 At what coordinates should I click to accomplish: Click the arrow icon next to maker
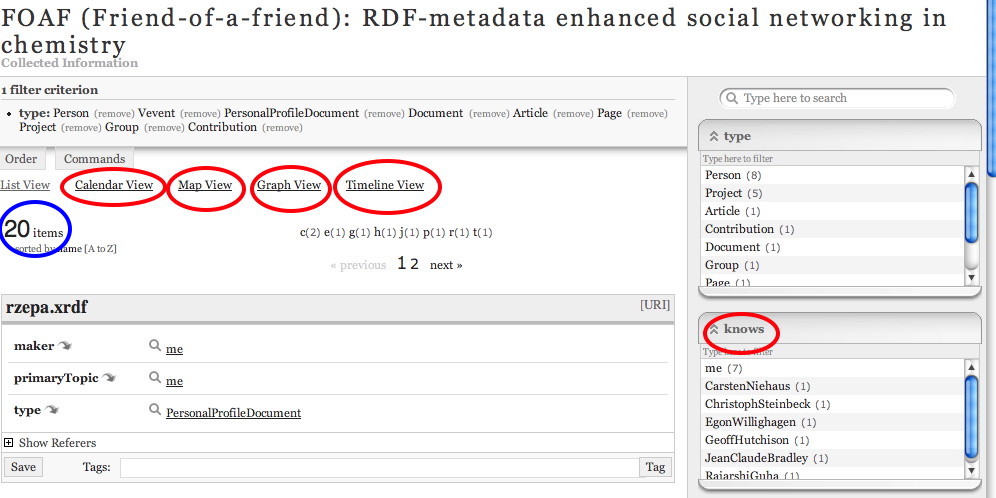pos(65,347)
